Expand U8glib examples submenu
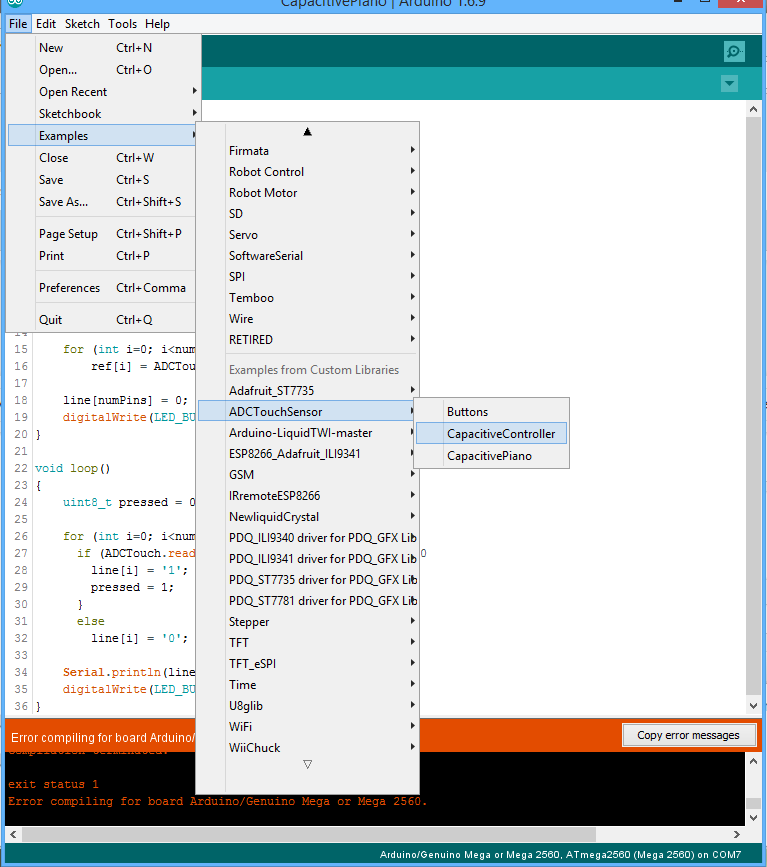The image size is (767, 867). (x=308, y=706)
